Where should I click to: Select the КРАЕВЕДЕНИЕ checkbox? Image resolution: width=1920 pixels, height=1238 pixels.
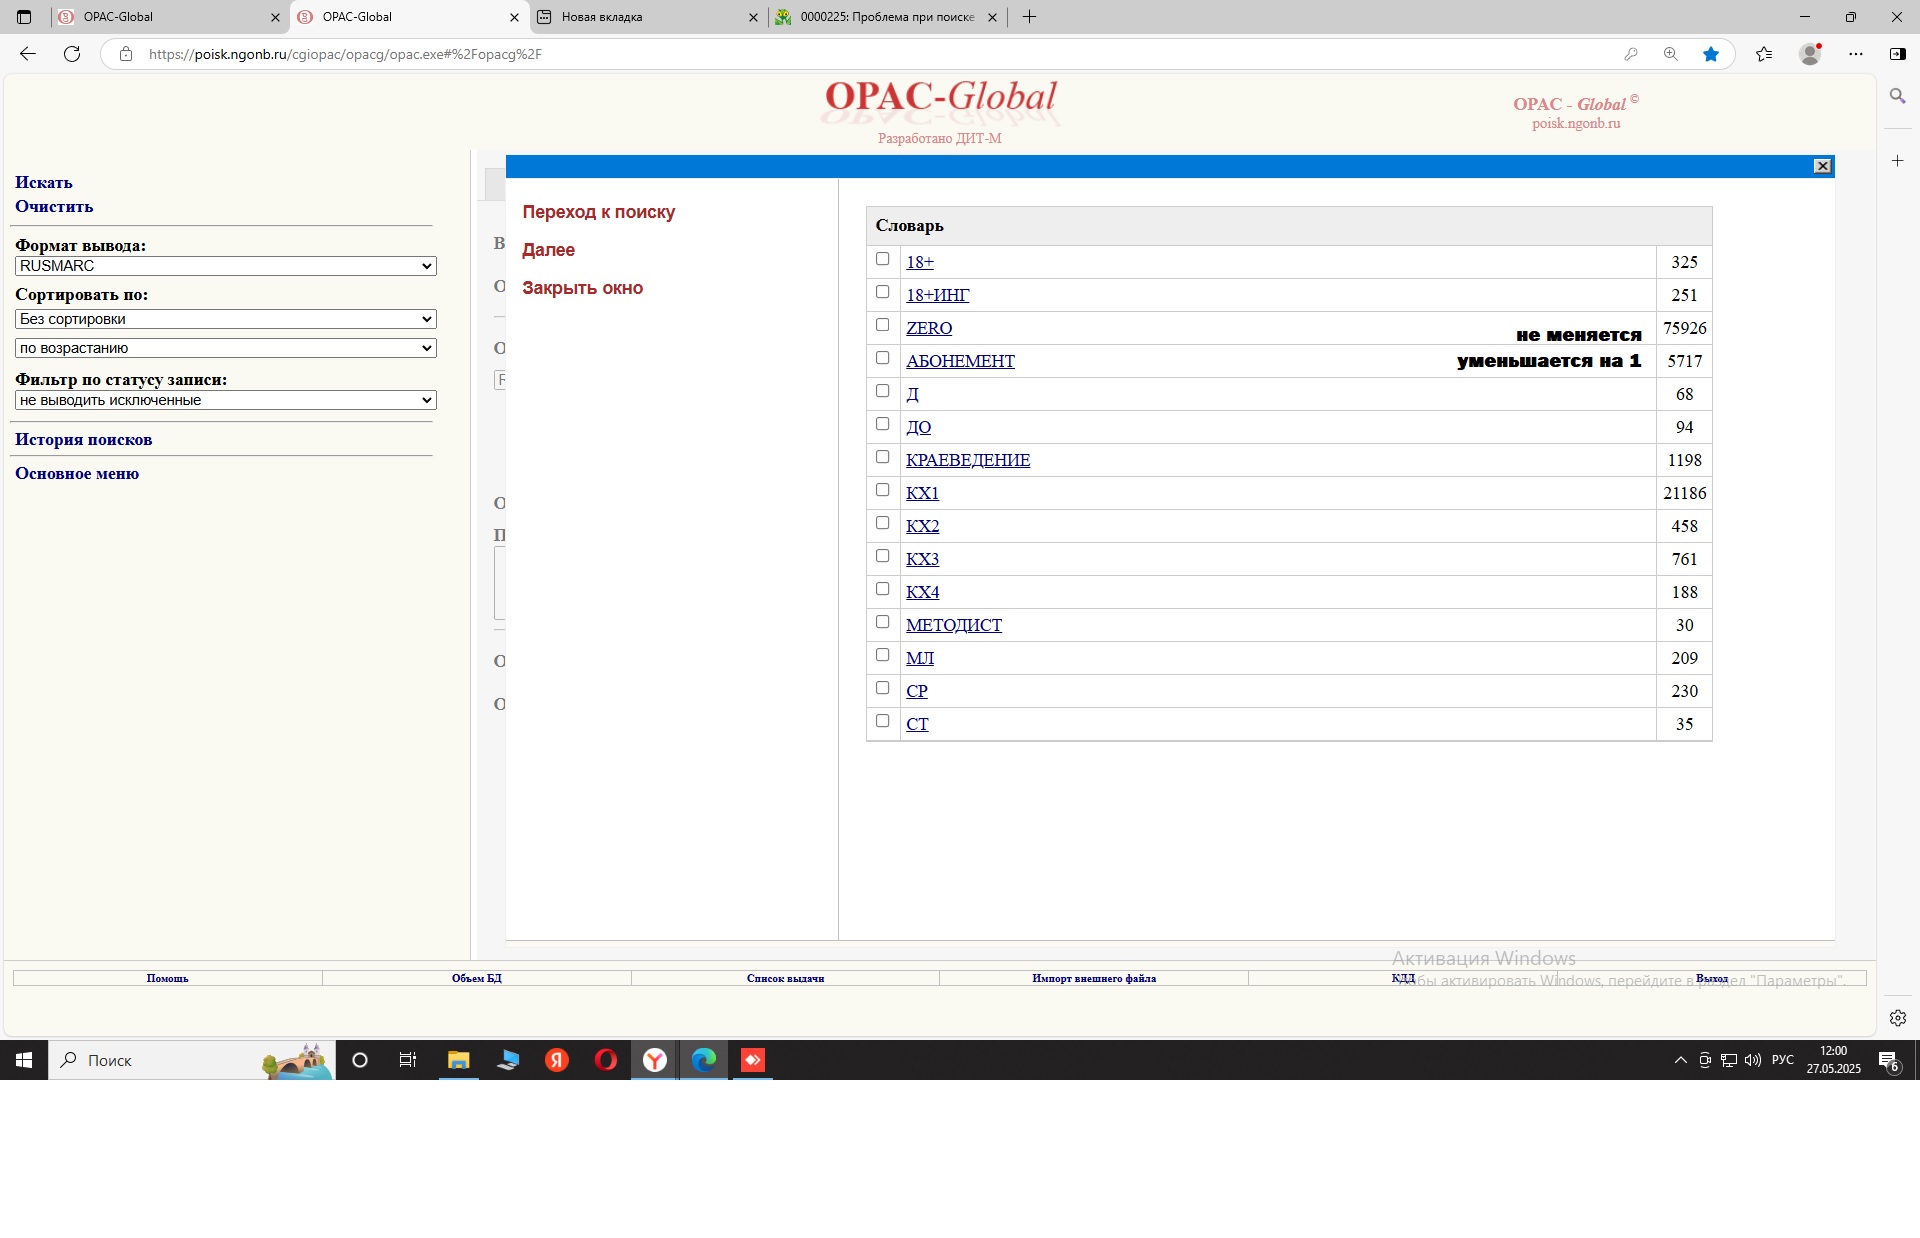(x=882, y=457)
